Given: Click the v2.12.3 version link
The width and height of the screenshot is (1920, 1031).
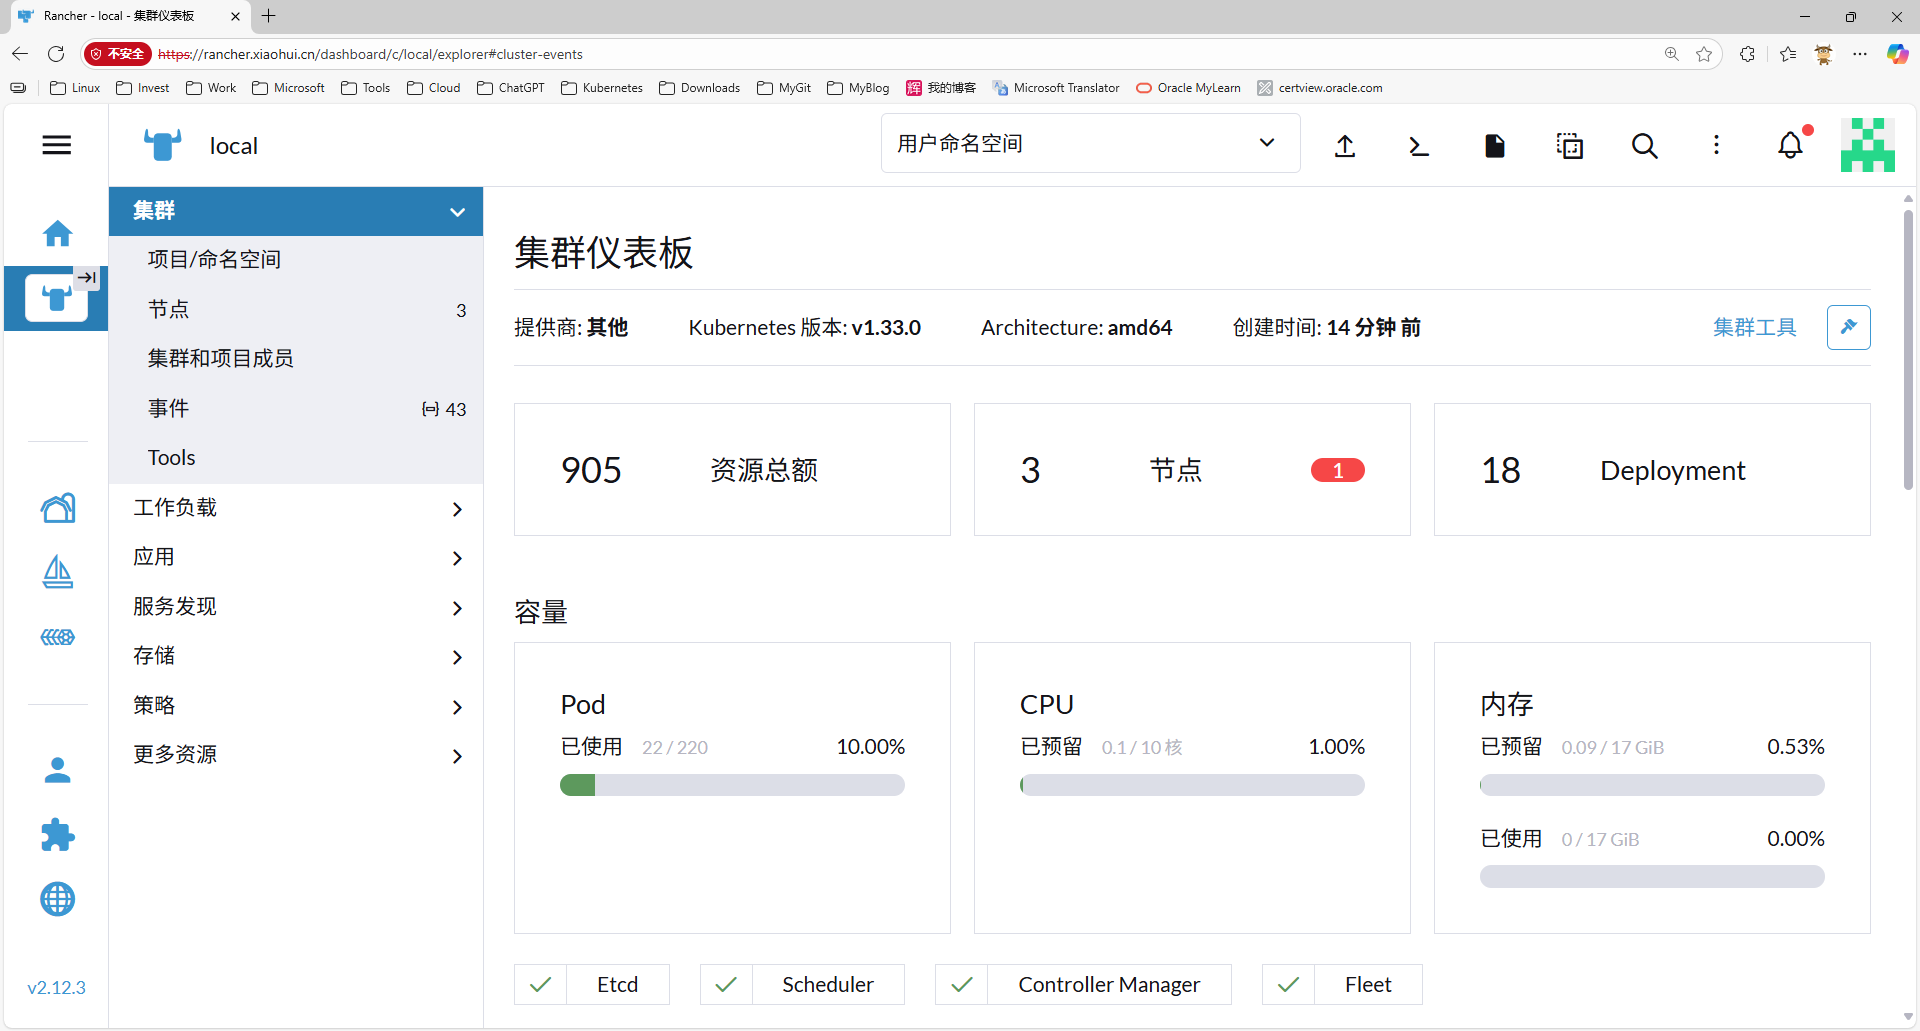Looking at the screenshot, I should click(56, 988).
